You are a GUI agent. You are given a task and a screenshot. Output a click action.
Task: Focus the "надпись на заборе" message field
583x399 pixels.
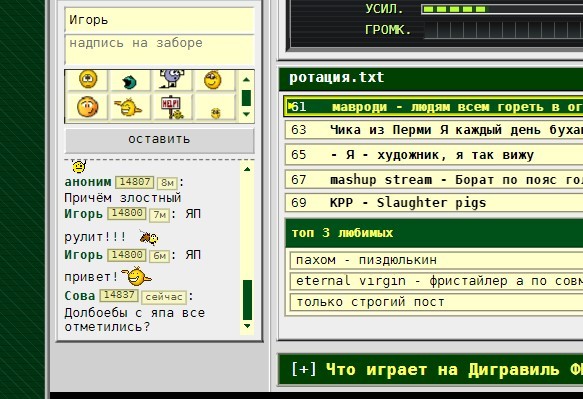[160, 50]
